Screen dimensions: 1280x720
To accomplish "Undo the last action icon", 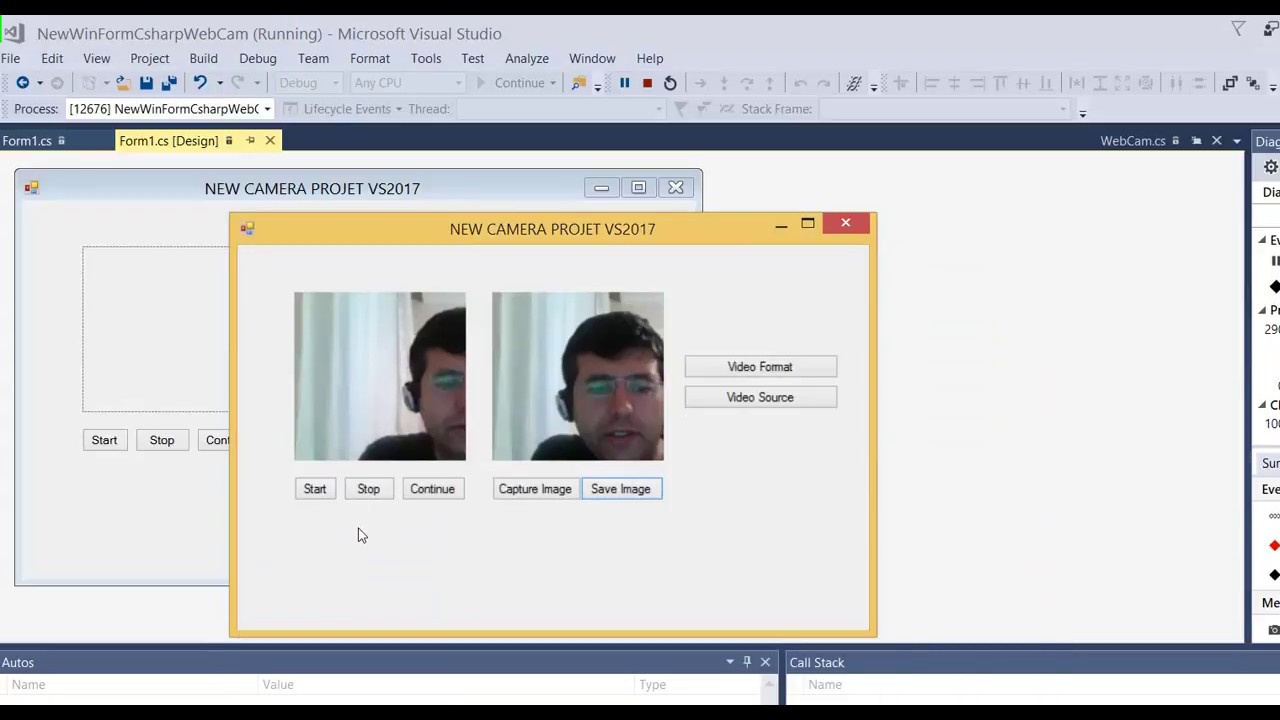I will point(199,83).
